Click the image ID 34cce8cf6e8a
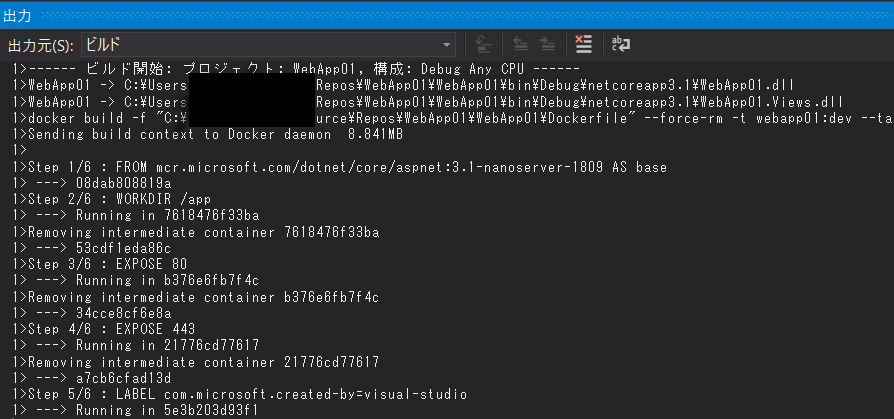Viewport: 894px width, 419px height. click(123, 313)
